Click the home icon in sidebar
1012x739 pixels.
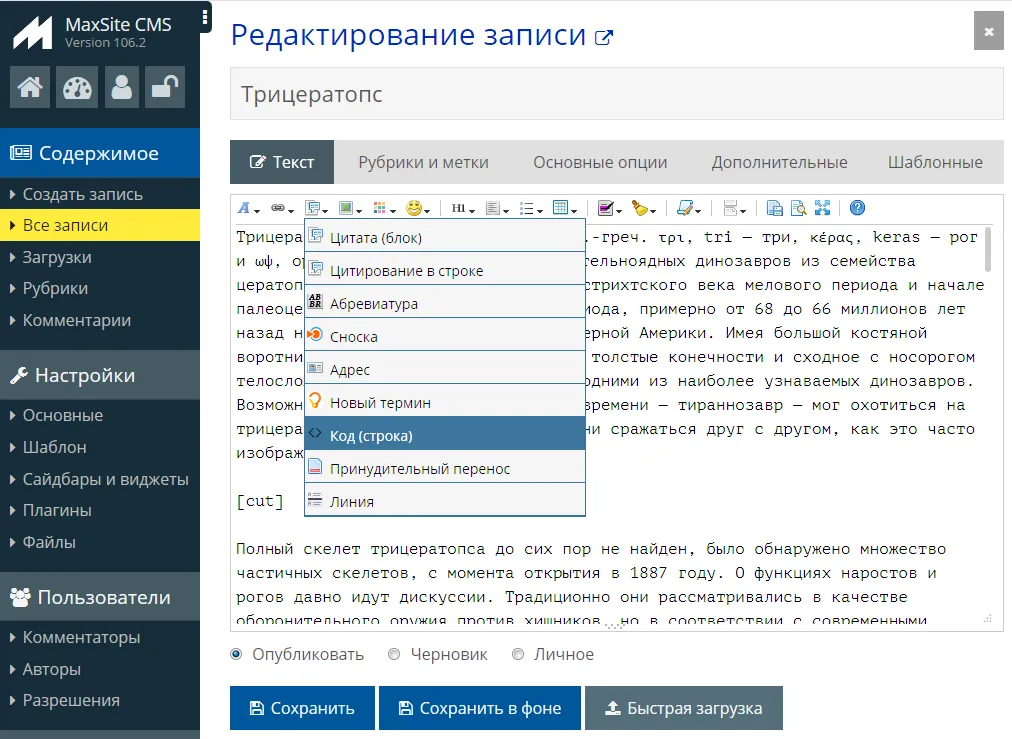coord(30,88)
